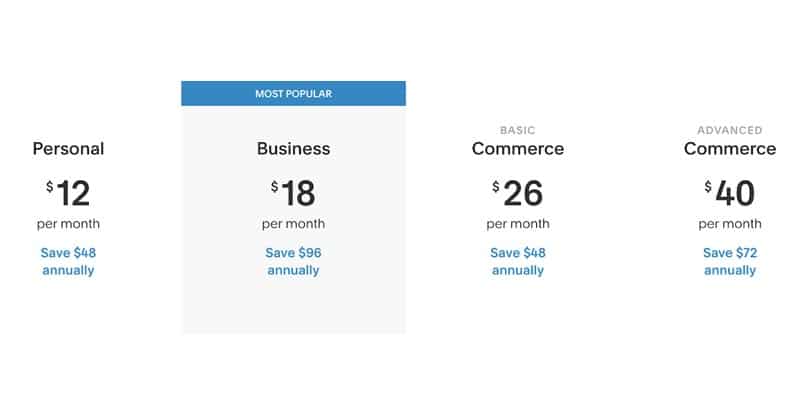
Task: Click Save $48 annually under Personal
Action: tap(68, 261)
